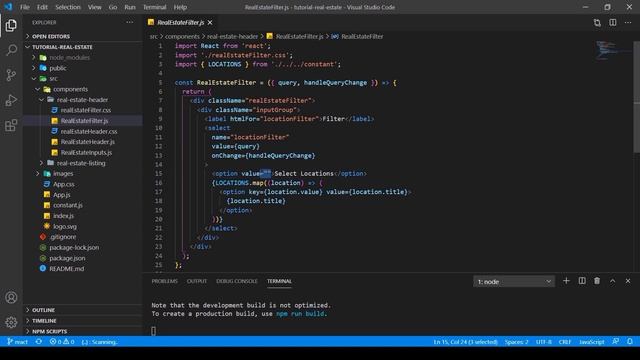This screenshot has width=640, height=360.
Task: Open the Selection menu
Action: point(68,7)
